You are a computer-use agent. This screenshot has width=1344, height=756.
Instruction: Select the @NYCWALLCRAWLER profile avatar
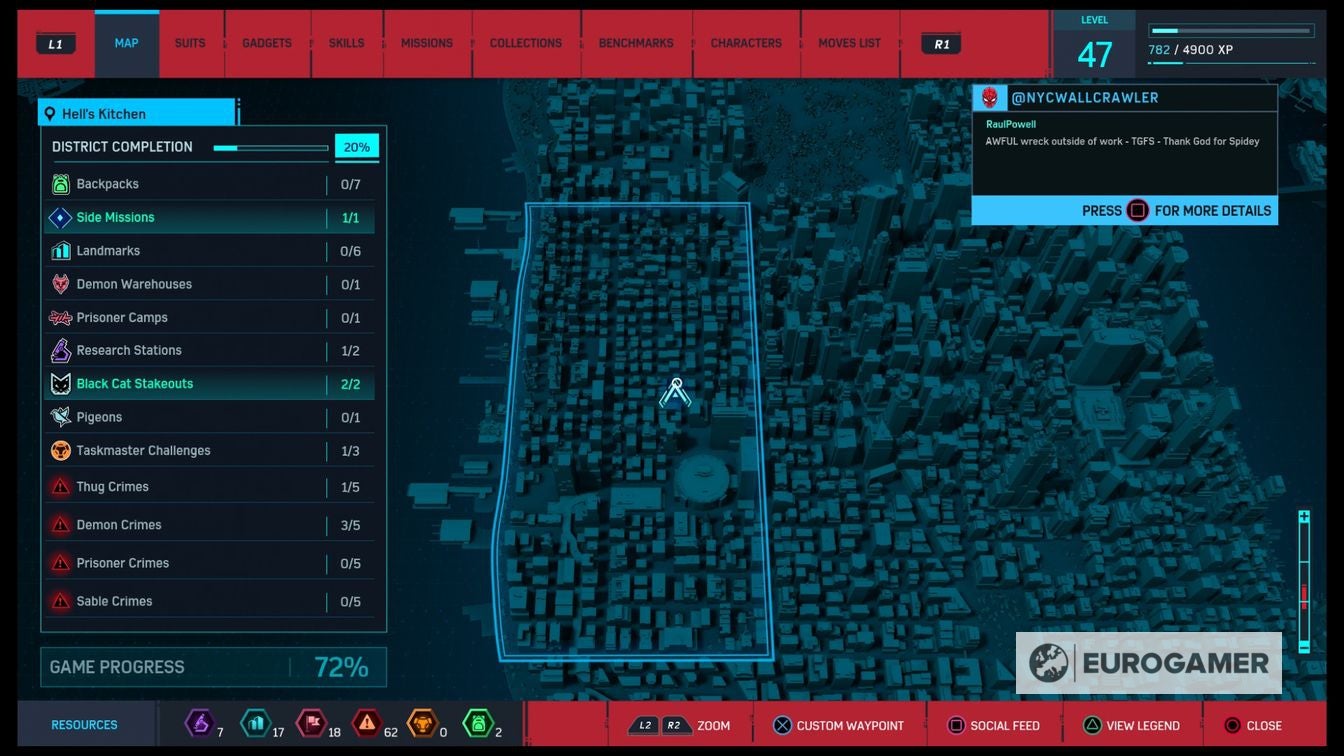pyautogui.click(x=989, y=98)
